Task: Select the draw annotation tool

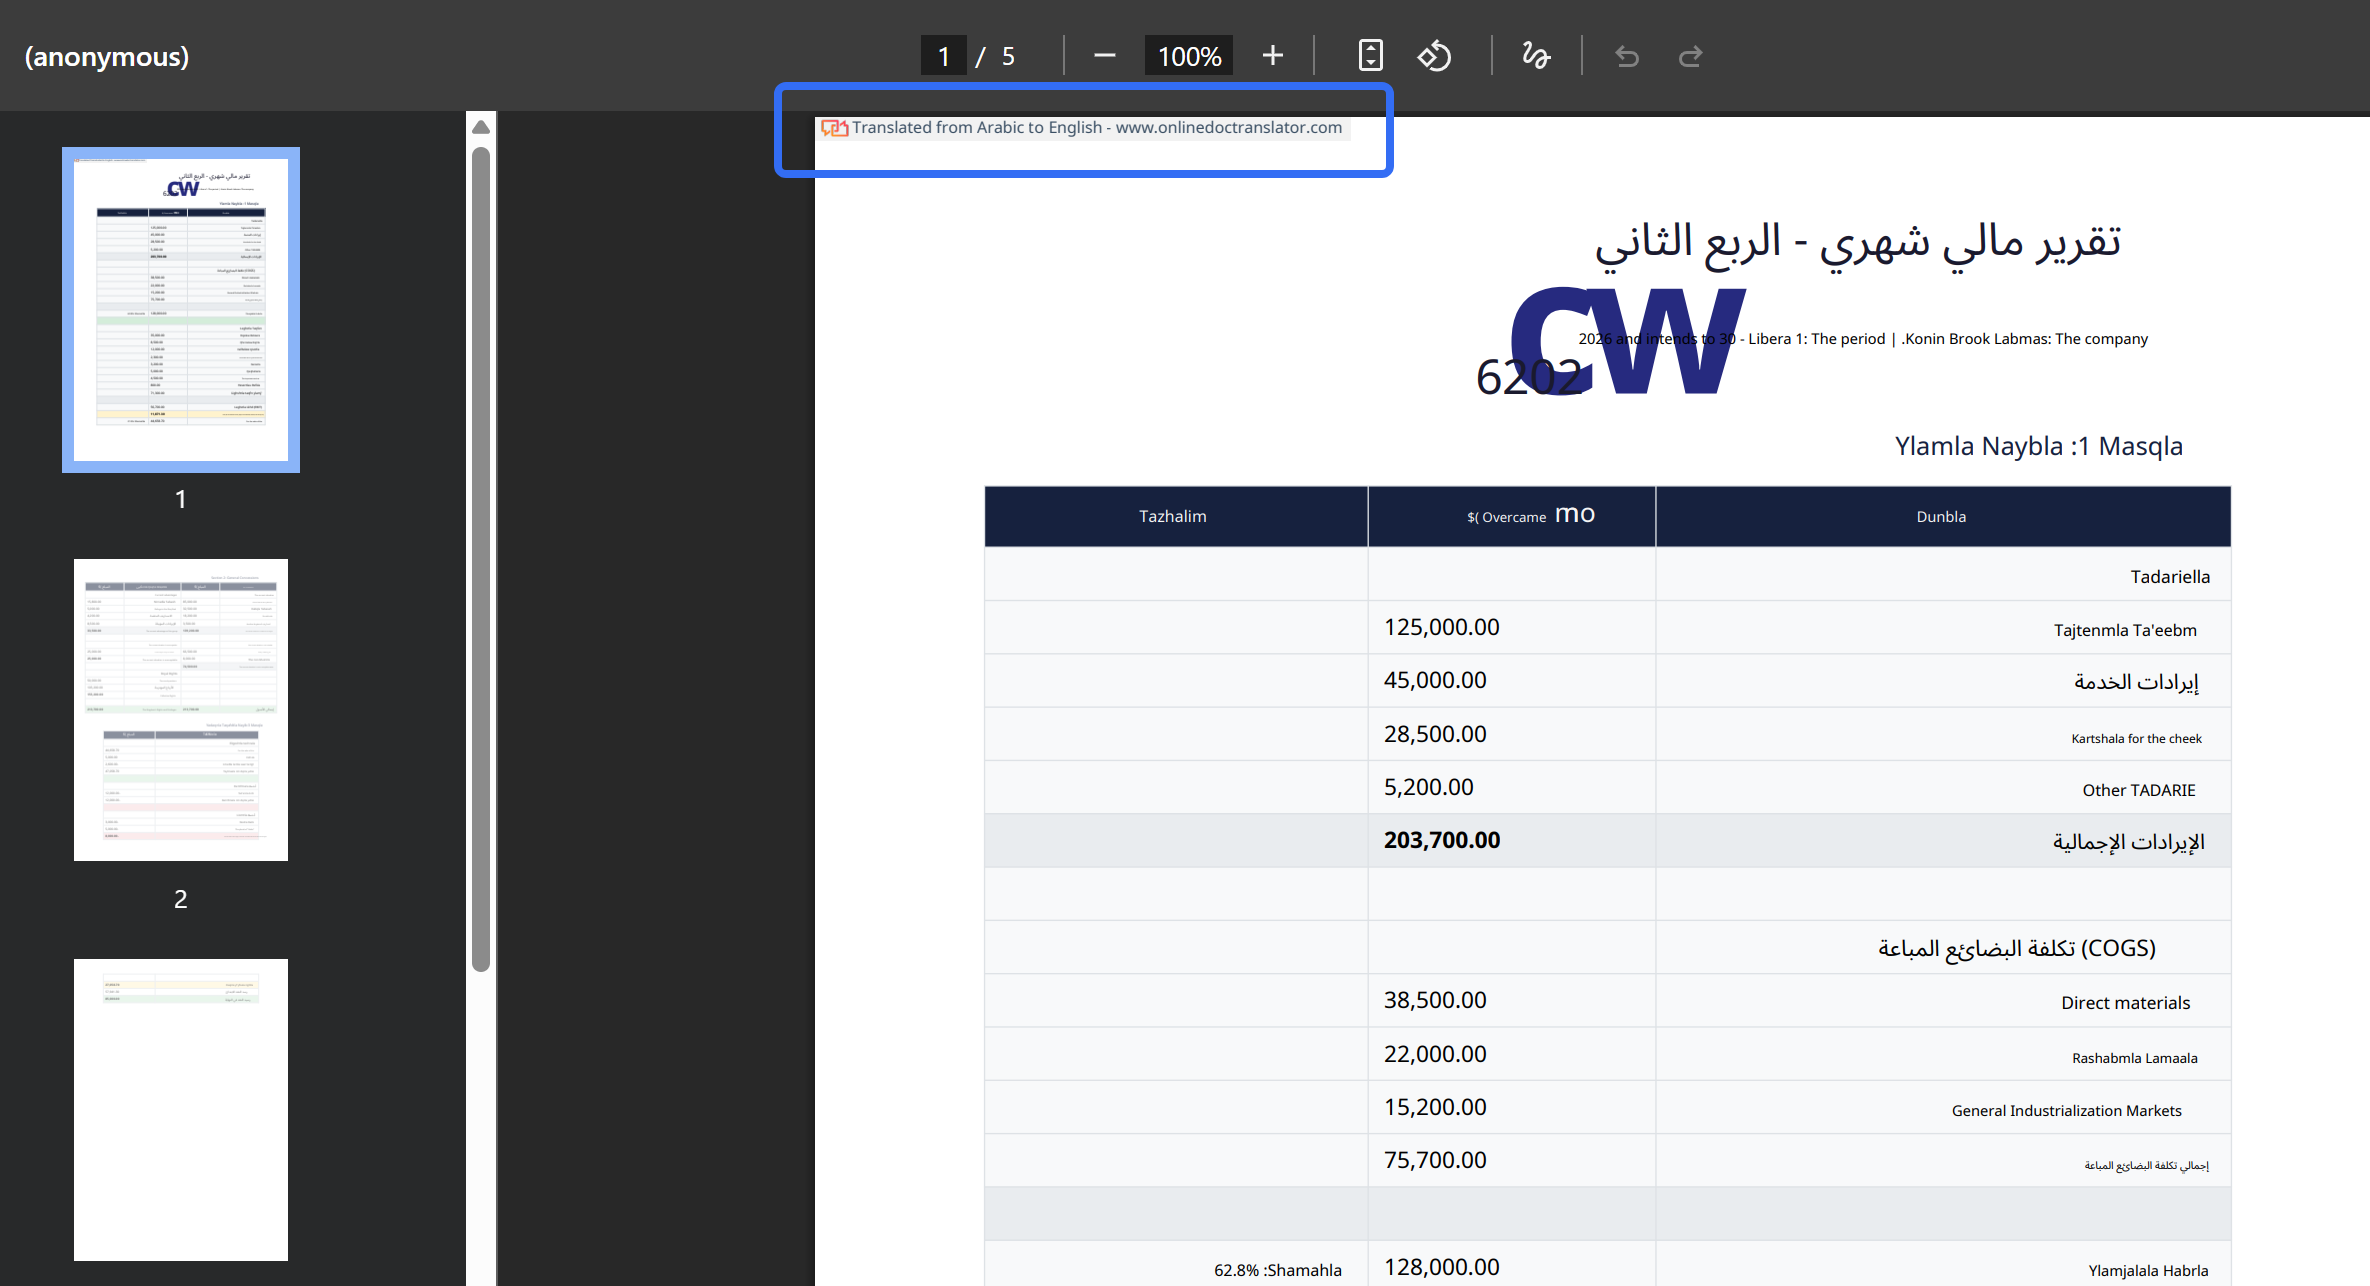Action: click(x=1536, y=56)
